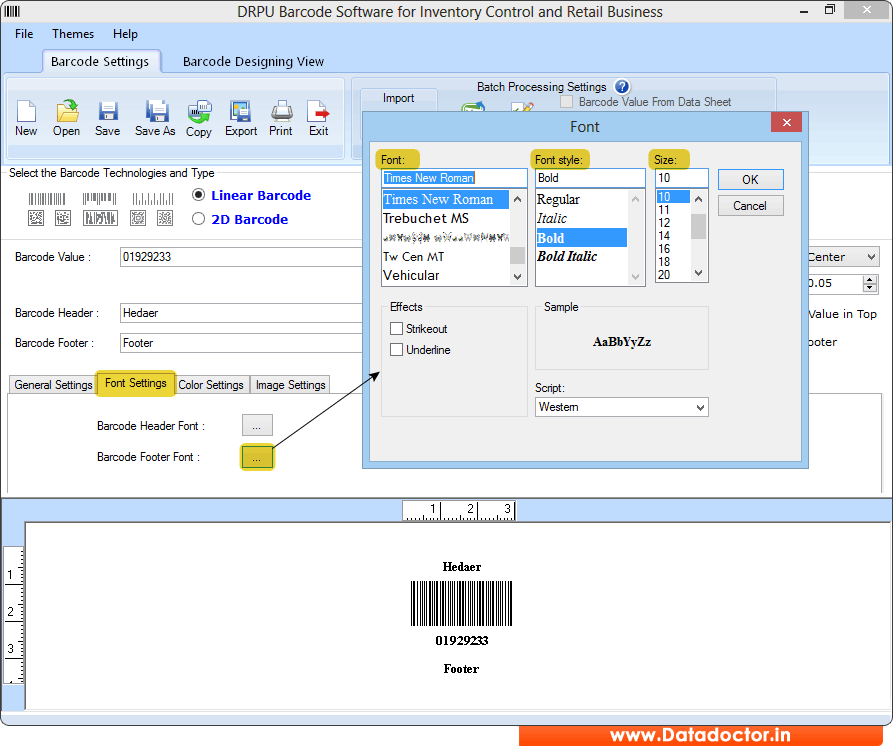Confirm font selection with OK
This screenshot has height=746, width=893.
750,179
